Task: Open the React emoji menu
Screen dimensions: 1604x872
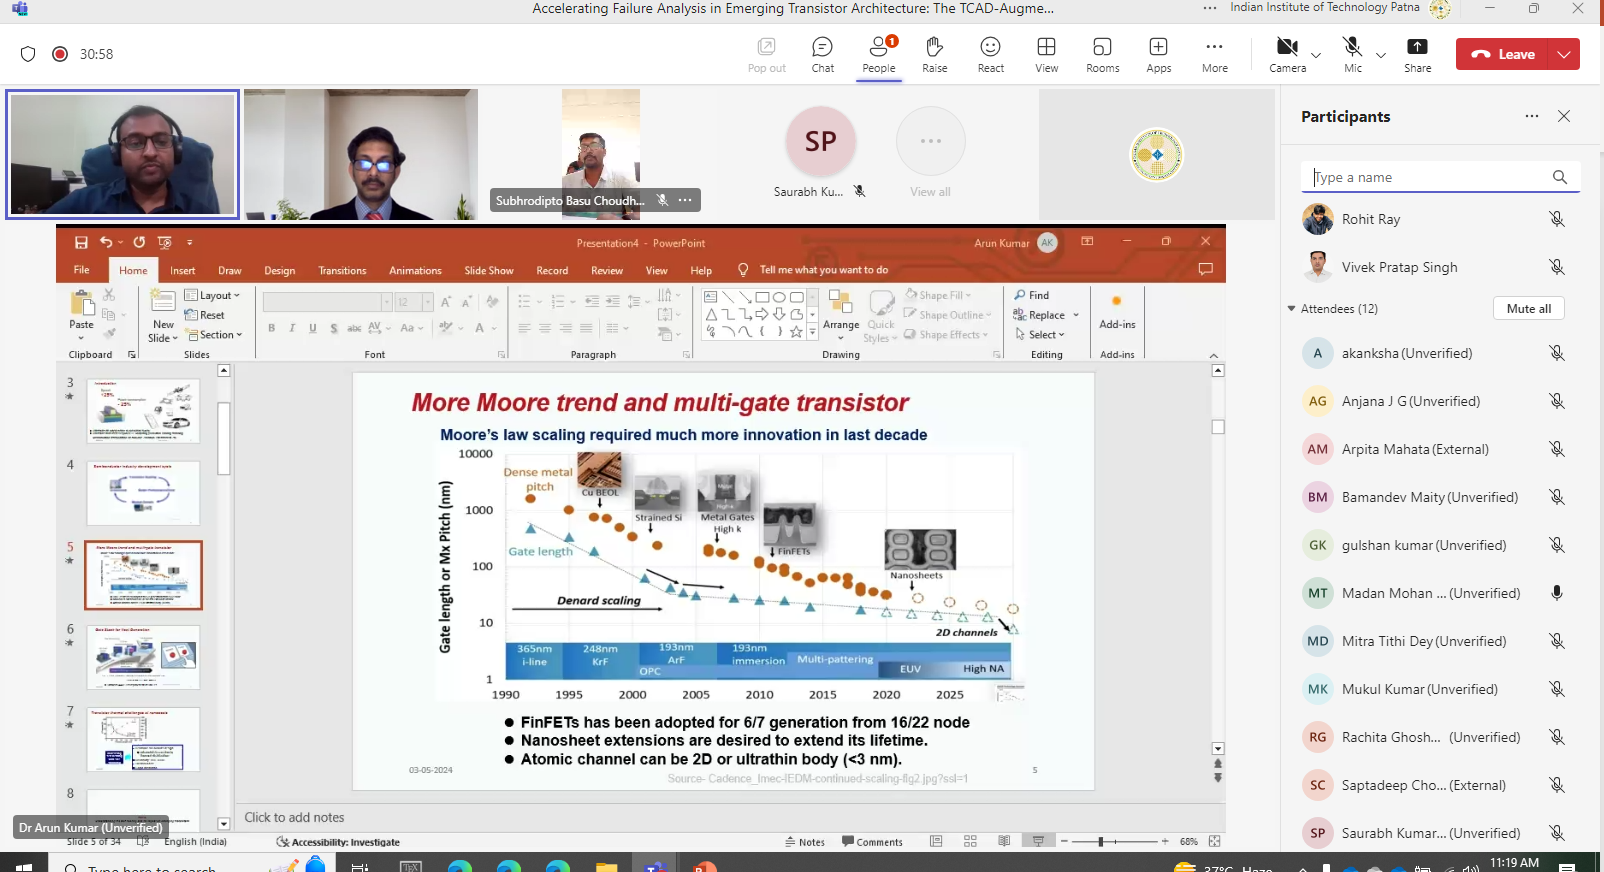Action: 990,54
